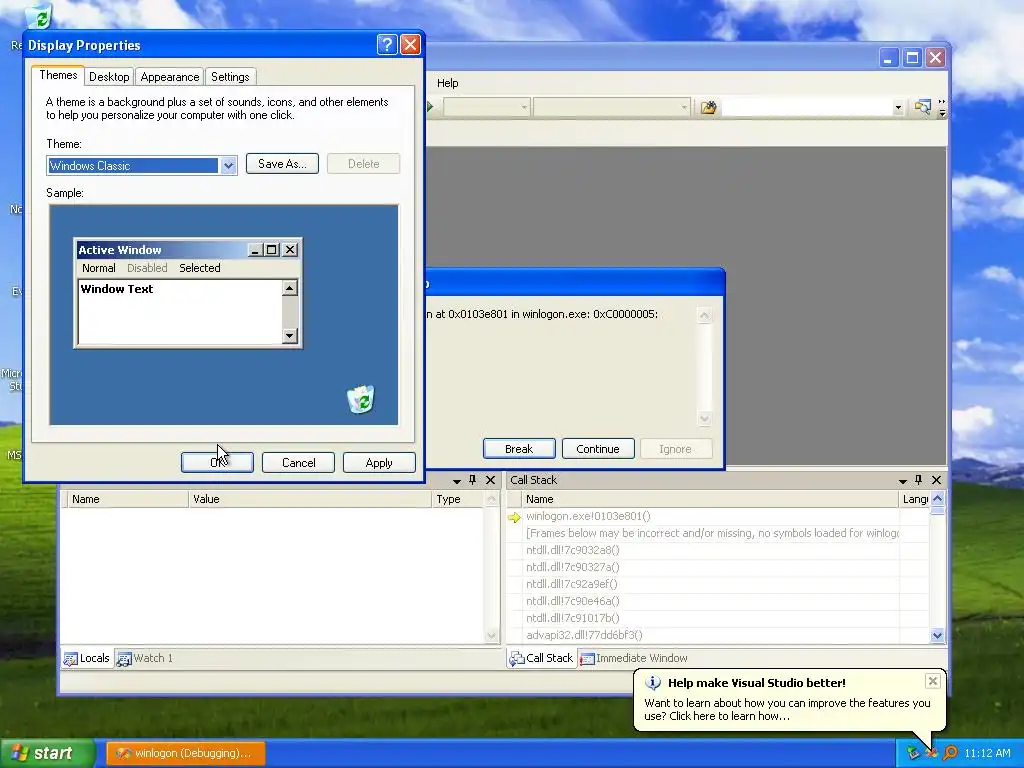The width and height of the screenshot is (1024, 768).
Task: Click the Visual Studio balloon message text
Action: [787, 709]
